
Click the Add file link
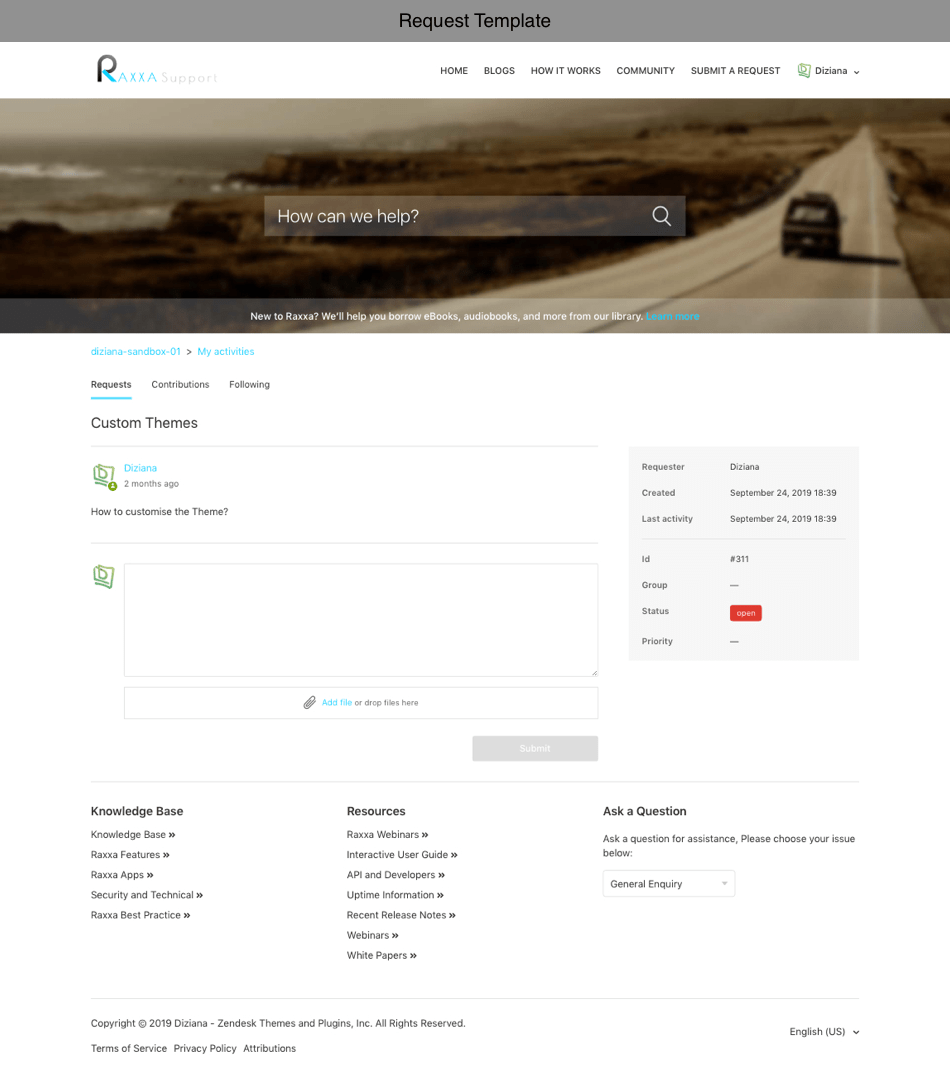(336, 703)
